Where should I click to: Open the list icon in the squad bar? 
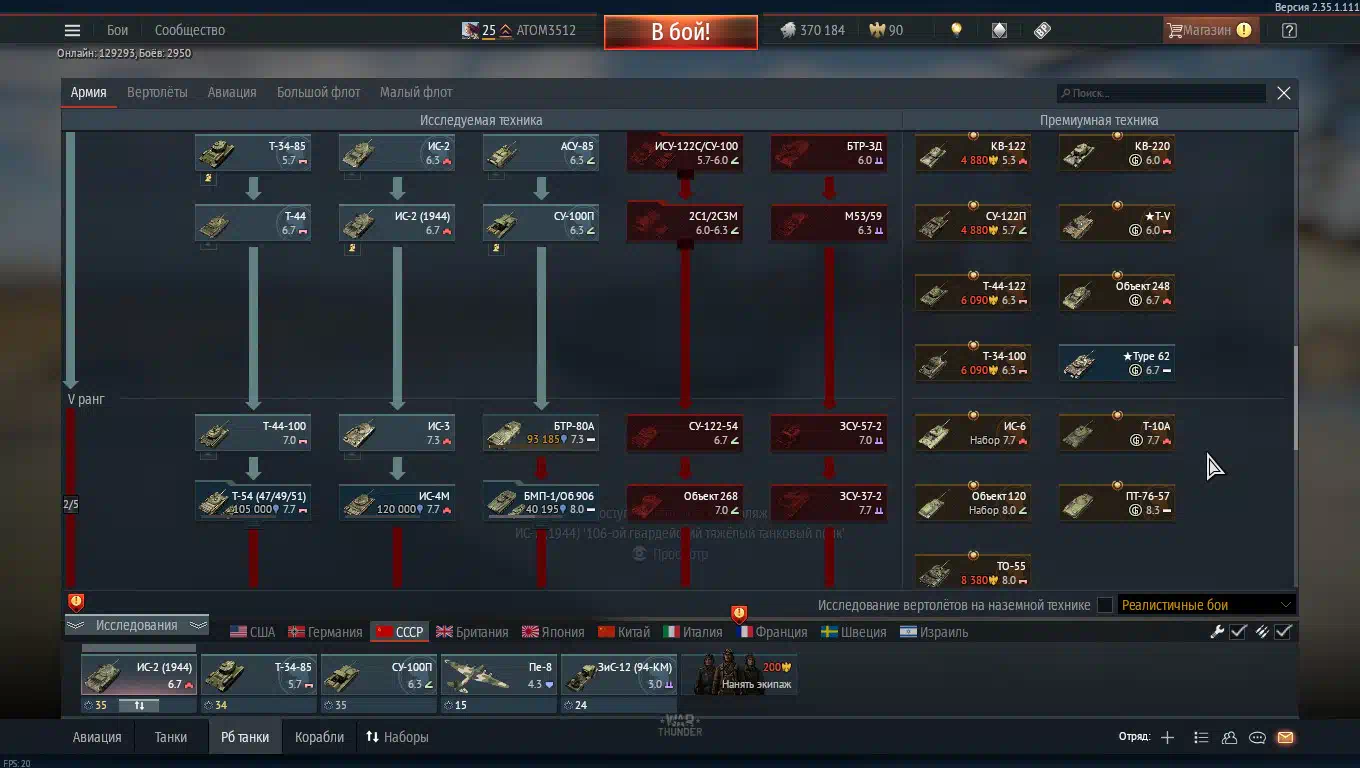tap(1201, 737)
